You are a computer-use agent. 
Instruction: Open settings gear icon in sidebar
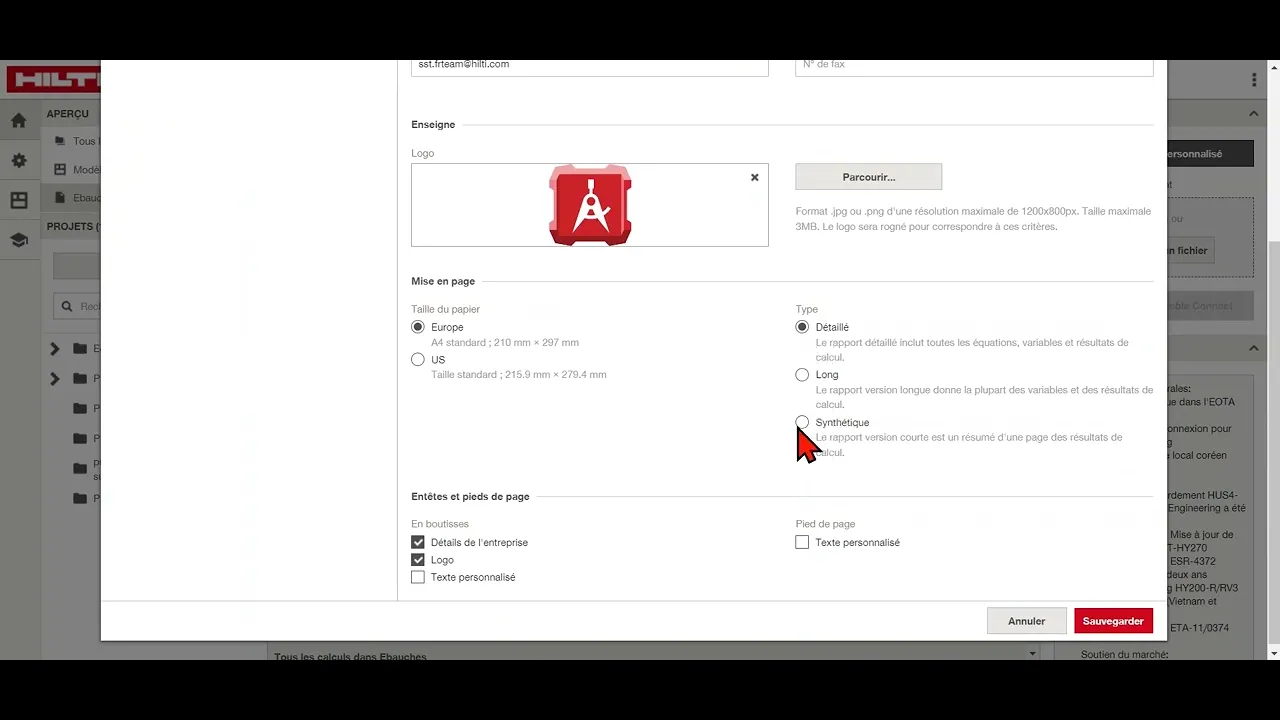(19, 161)
